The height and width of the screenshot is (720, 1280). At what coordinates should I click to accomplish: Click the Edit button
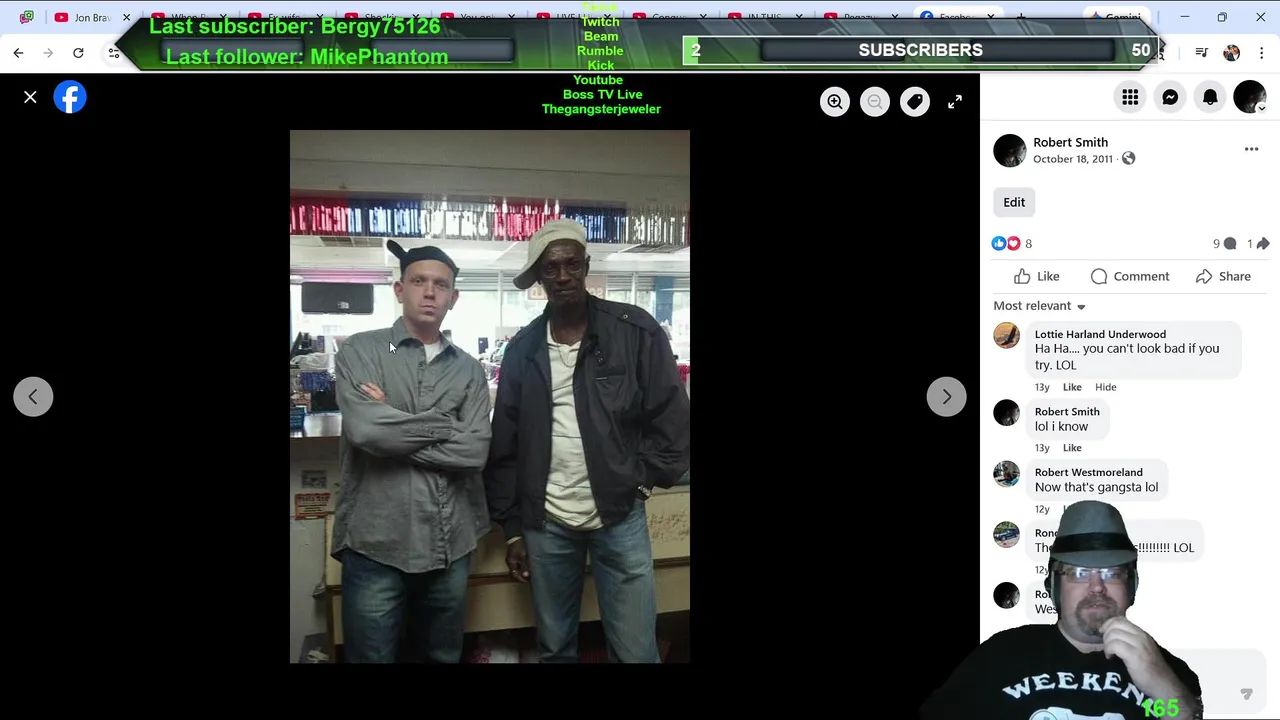tap(1014, 202)
